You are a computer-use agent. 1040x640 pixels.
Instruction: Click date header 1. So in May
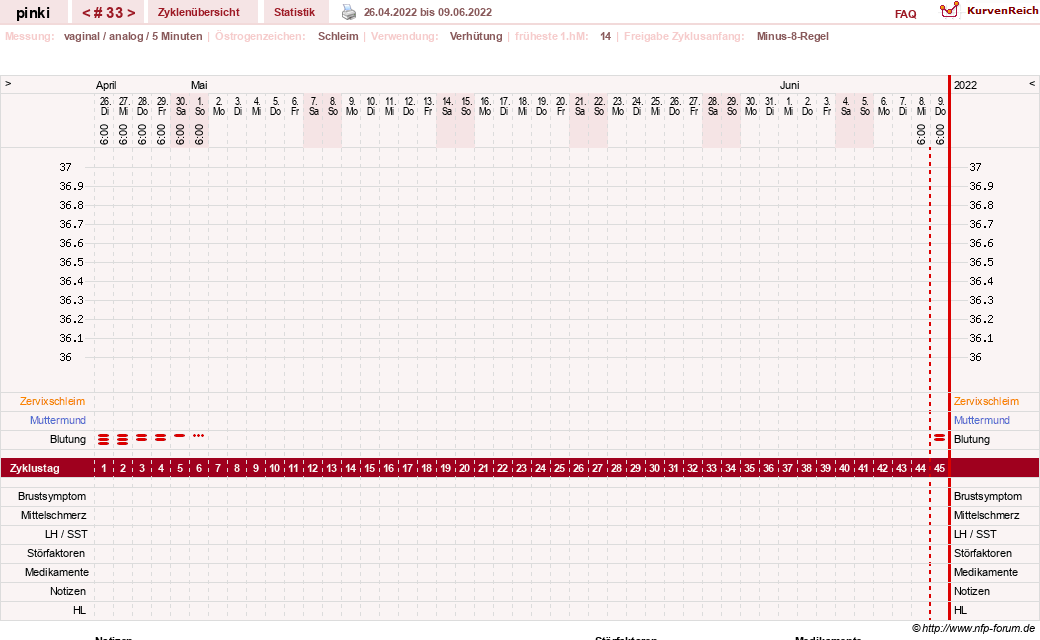pyautogui.click(x=200, y=106)
